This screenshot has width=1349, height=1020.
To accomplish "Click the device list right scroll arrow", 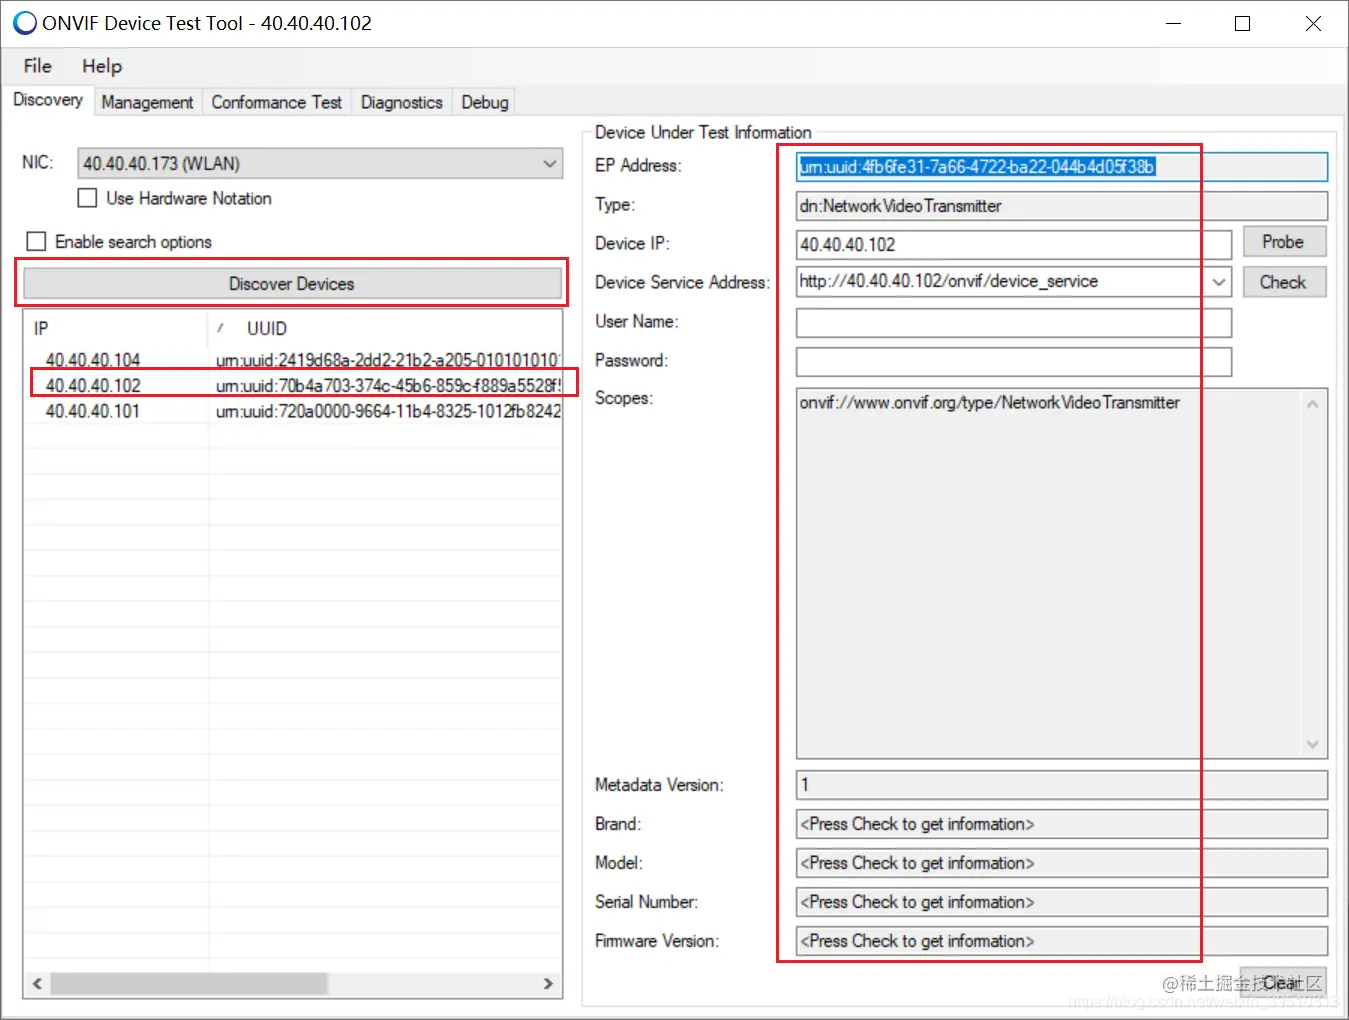I will tap(548, 984).
